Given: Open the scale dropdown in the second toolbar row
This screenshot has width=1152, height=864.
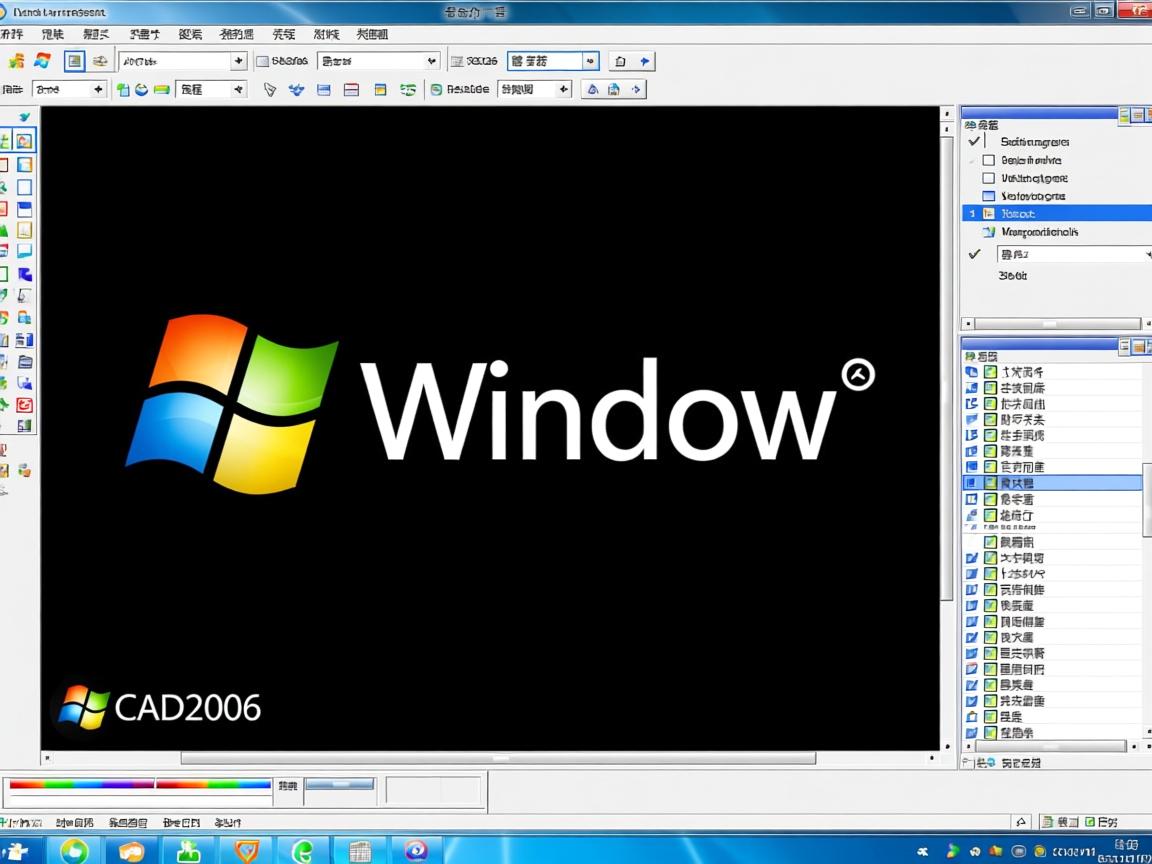Looking at the screenshot, I should [x=96, y=89].
